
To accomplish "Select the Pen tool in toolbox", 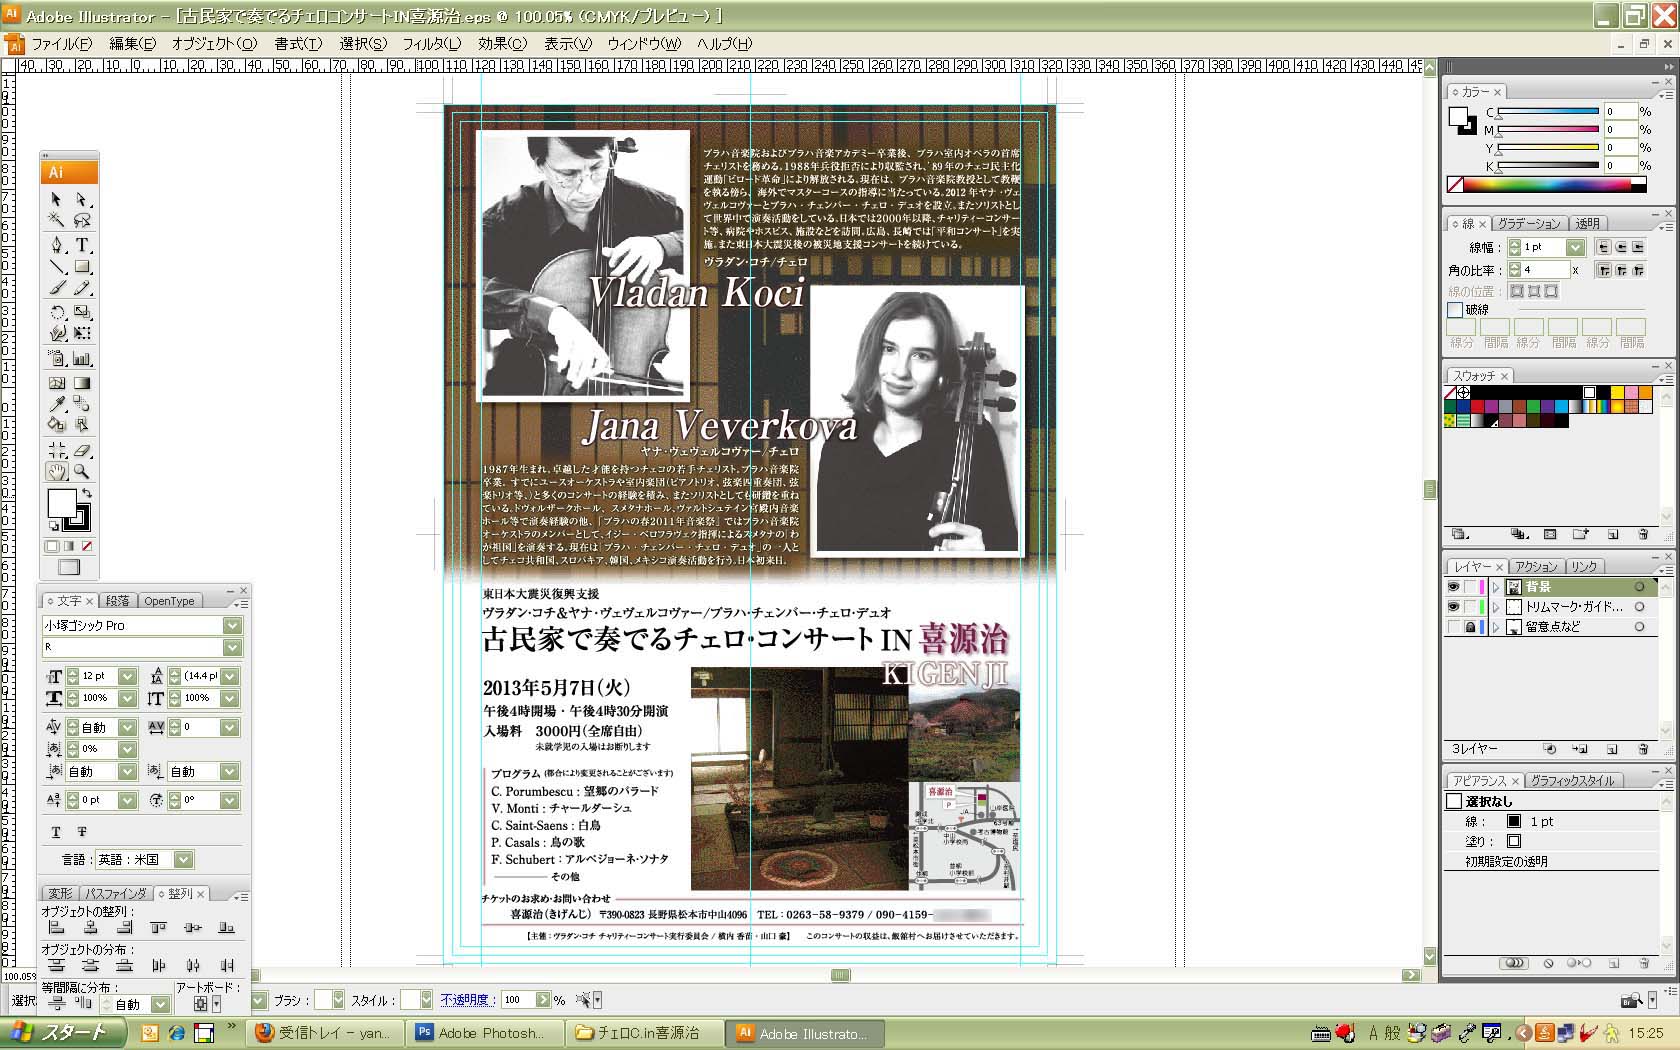I will (57, 245).
